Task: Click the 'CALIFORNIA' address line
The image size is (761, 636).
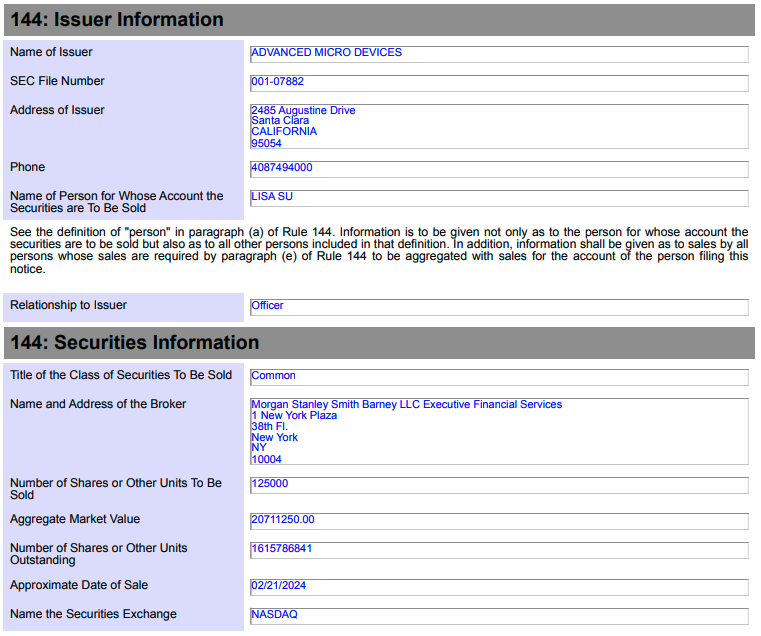Action: coord(284,132)
